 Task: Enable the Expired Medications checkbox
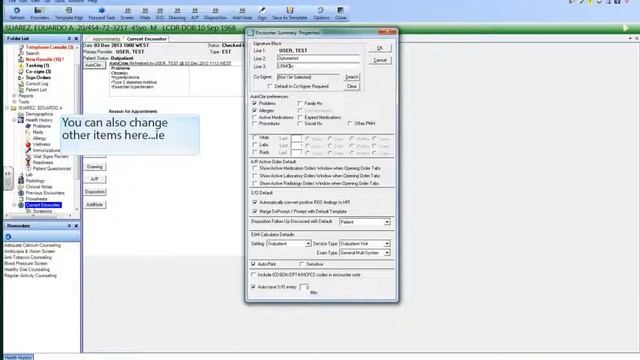coord(300,118)
